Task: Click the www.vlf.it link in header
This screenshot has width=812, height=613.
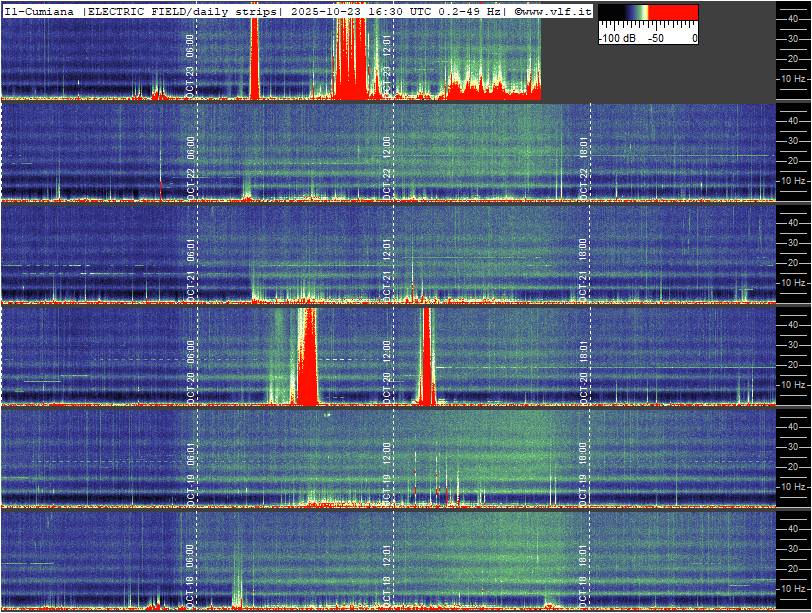Action: 556,11
